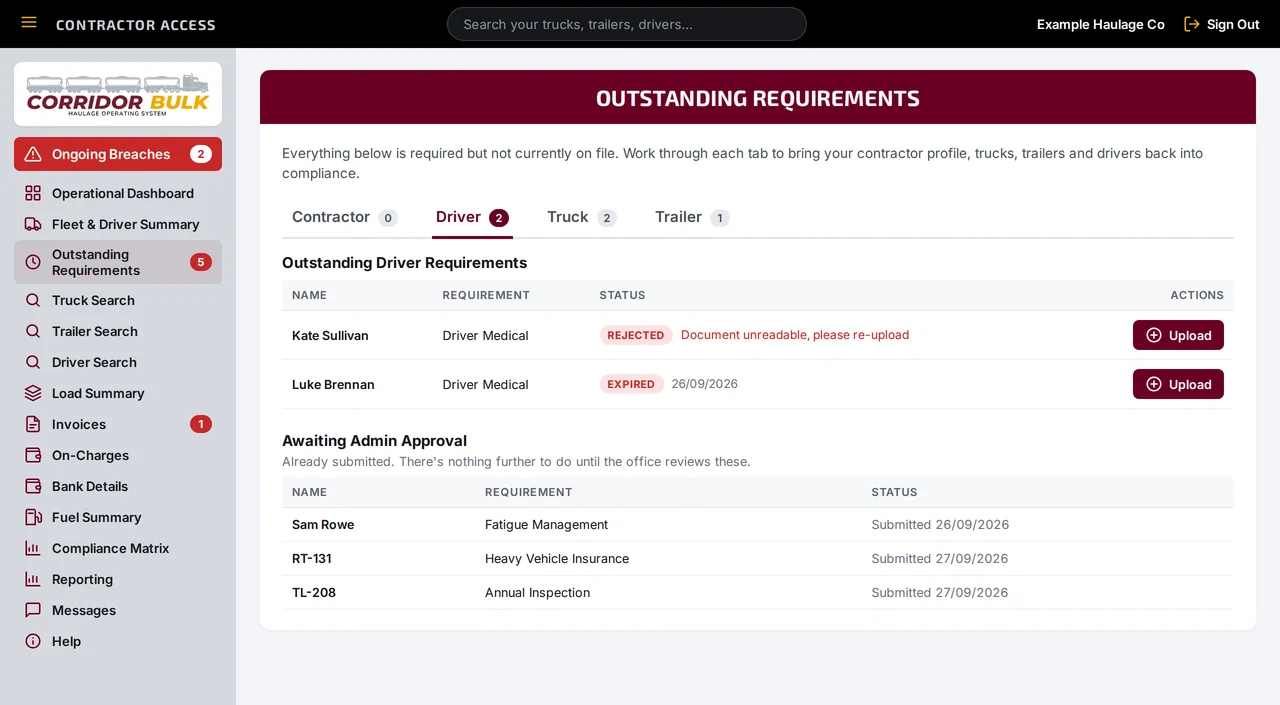Focus the trucks, trailers, drivers search field
Viewport: 1280px width, 705px height.
pos(627,24)
